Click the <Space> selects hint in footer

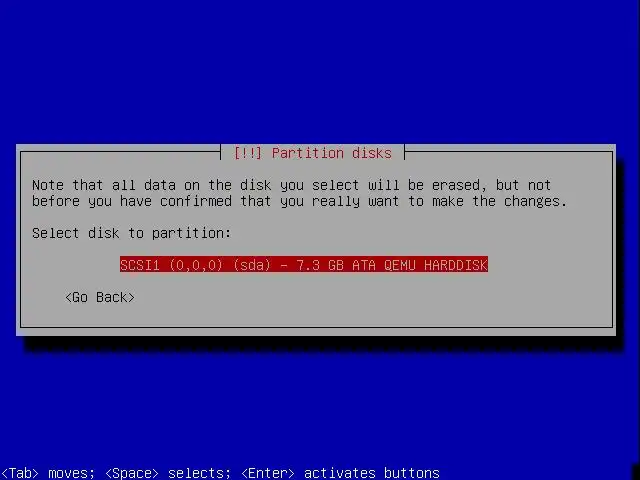(168, 473)
